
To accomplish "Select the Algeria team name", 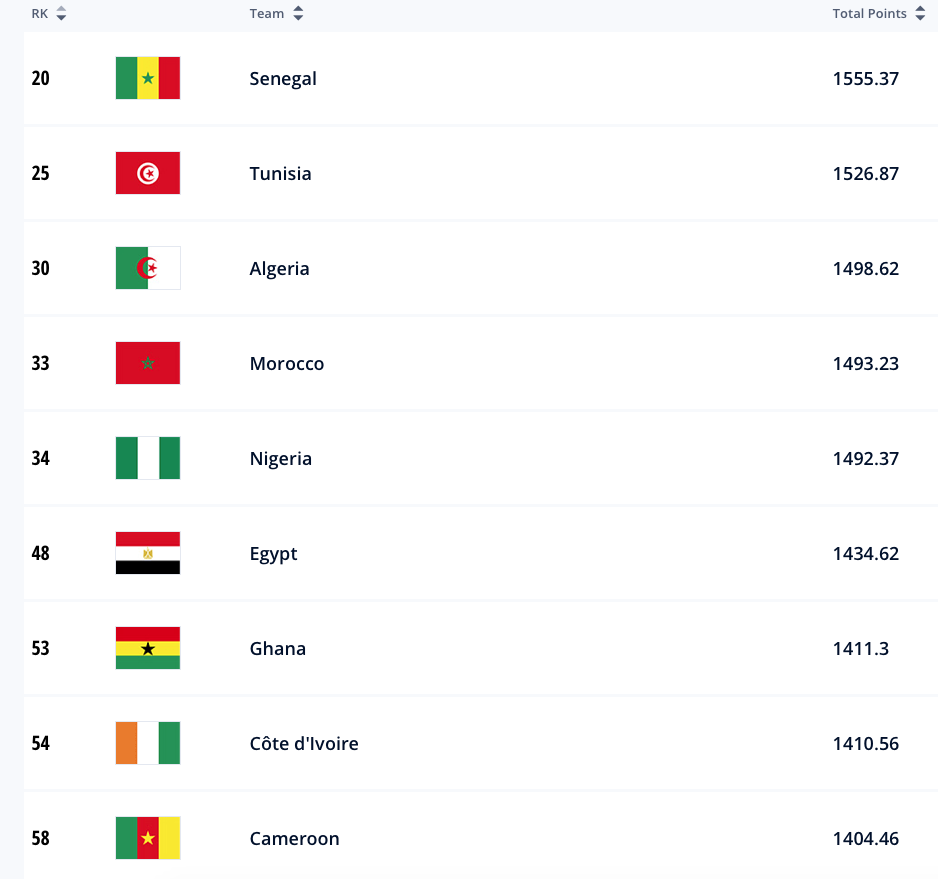I will 279,269.
